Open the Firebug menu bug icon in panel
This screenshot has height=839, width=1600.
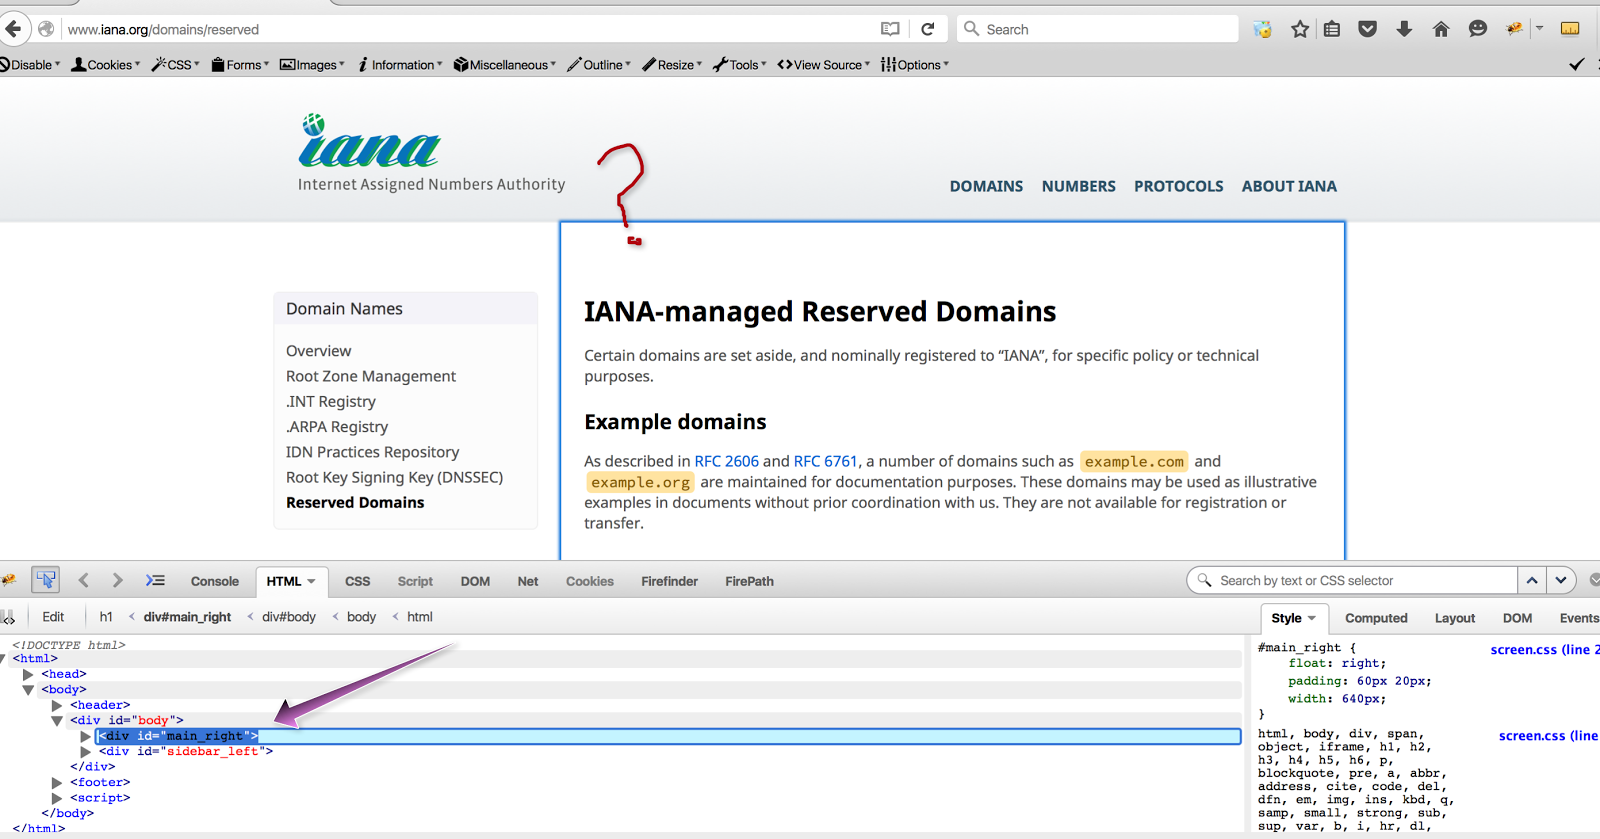(8, 580)
